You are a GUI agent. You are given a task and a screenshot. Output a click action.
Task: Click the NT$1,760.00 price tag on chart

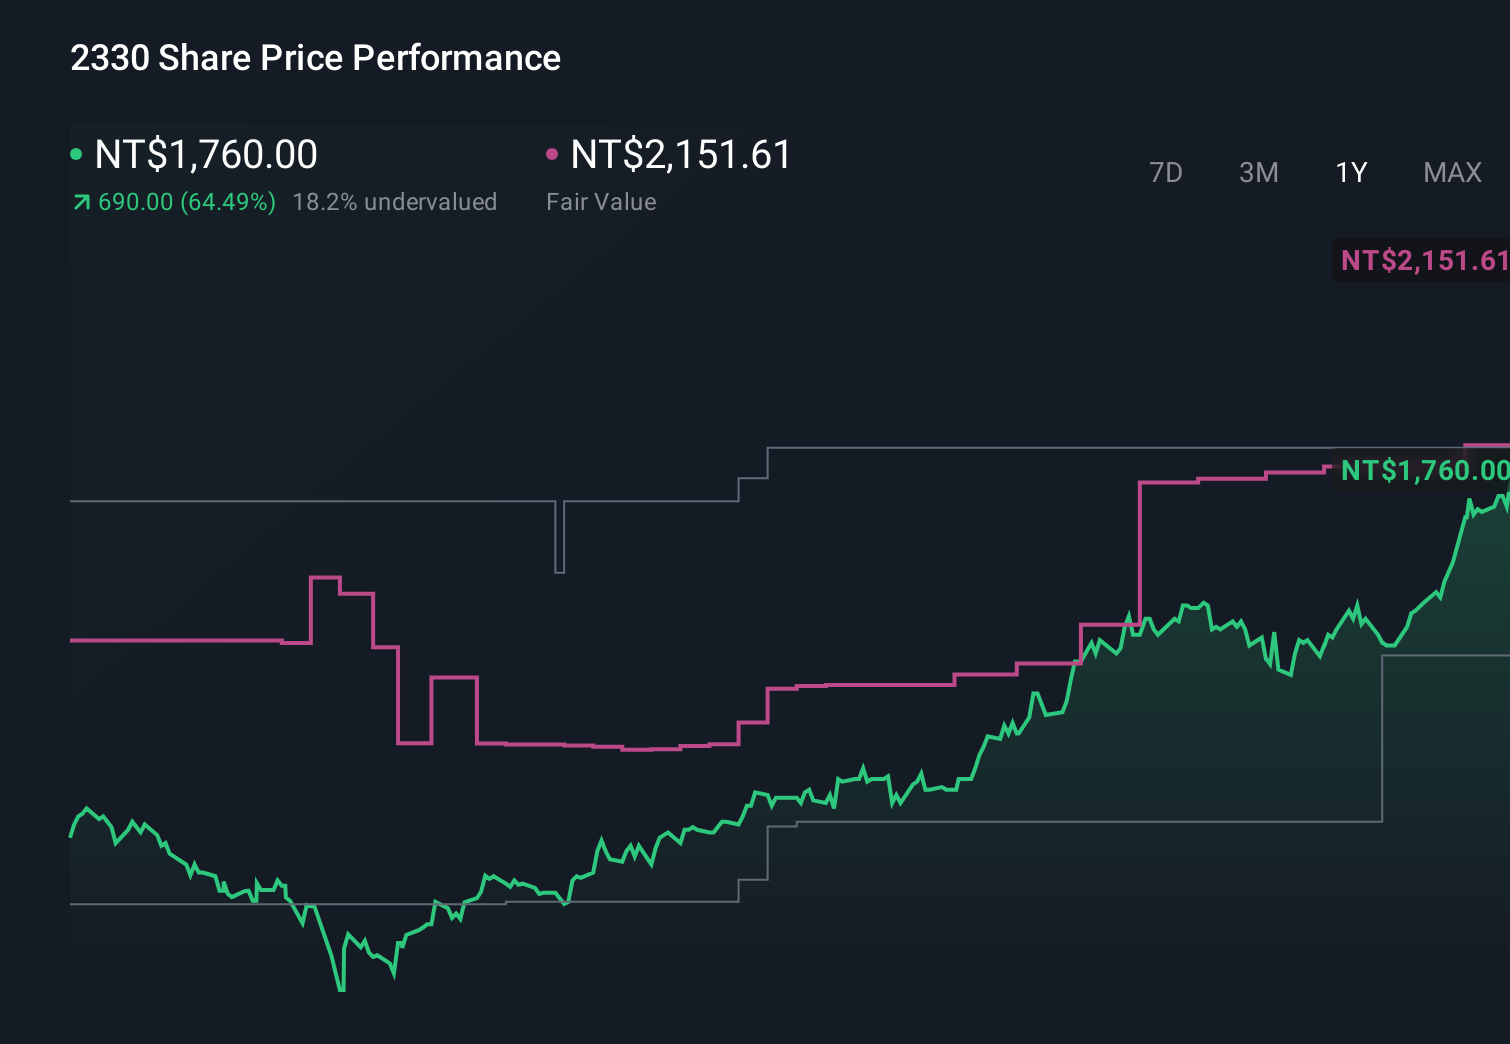1424,470
